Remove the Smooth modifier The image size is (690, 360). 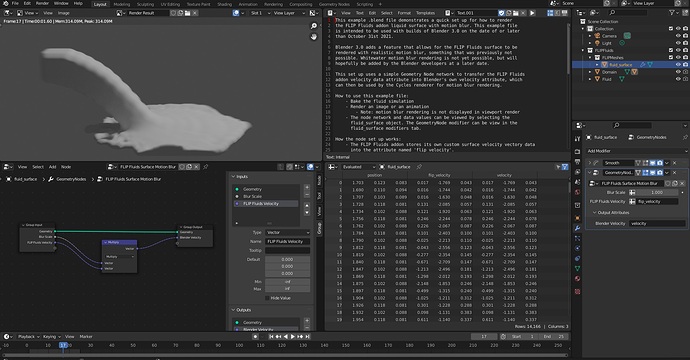pos(675,163)
